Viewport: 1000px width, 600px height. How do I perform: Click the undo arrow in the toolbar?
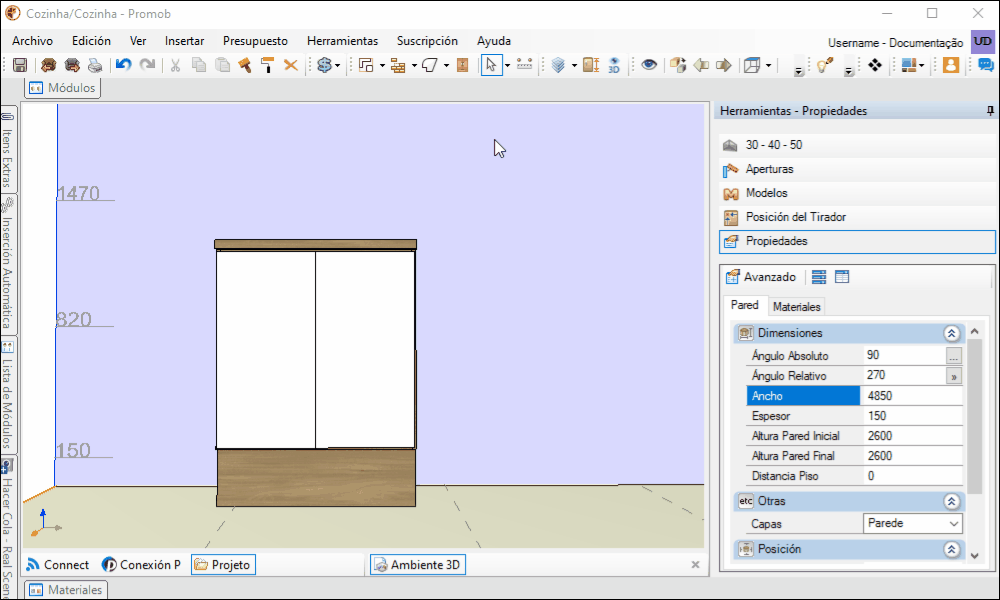click(124, 65)
